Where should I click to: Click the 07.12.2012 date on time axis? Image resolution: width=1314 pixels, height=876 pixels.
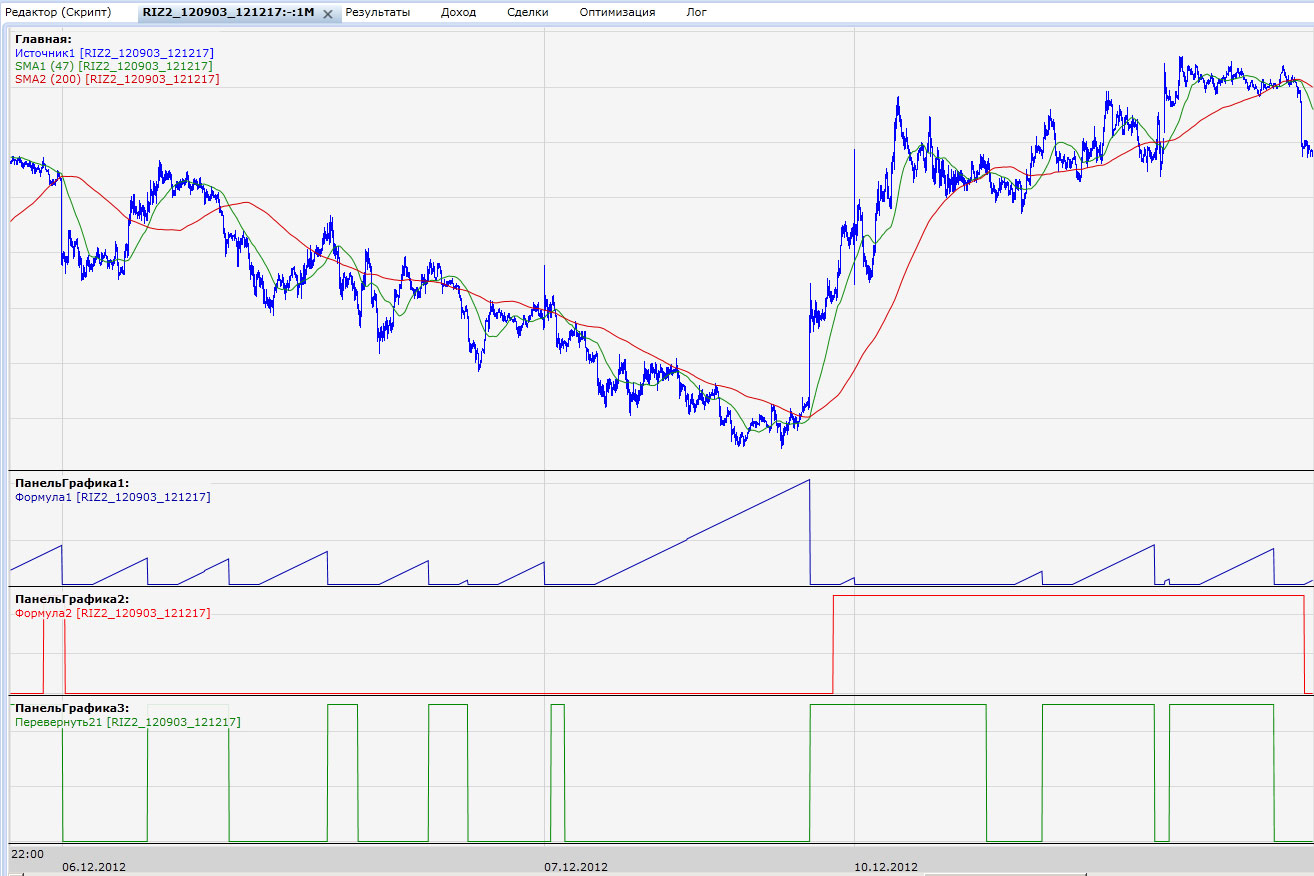click(576, 867)
